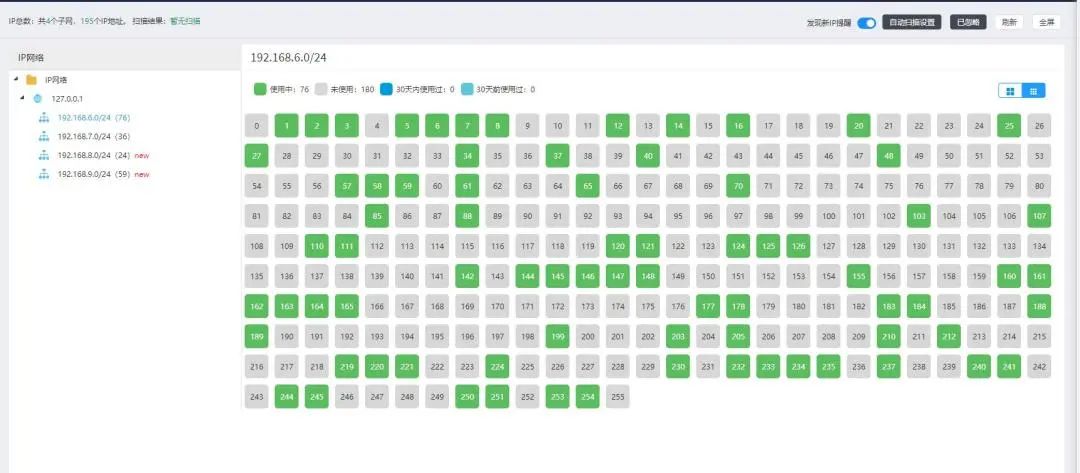This screenshot has height=473, width=1080.
Task: Click the 暂无扫描 scan result text
Action: tap(185, 21)
